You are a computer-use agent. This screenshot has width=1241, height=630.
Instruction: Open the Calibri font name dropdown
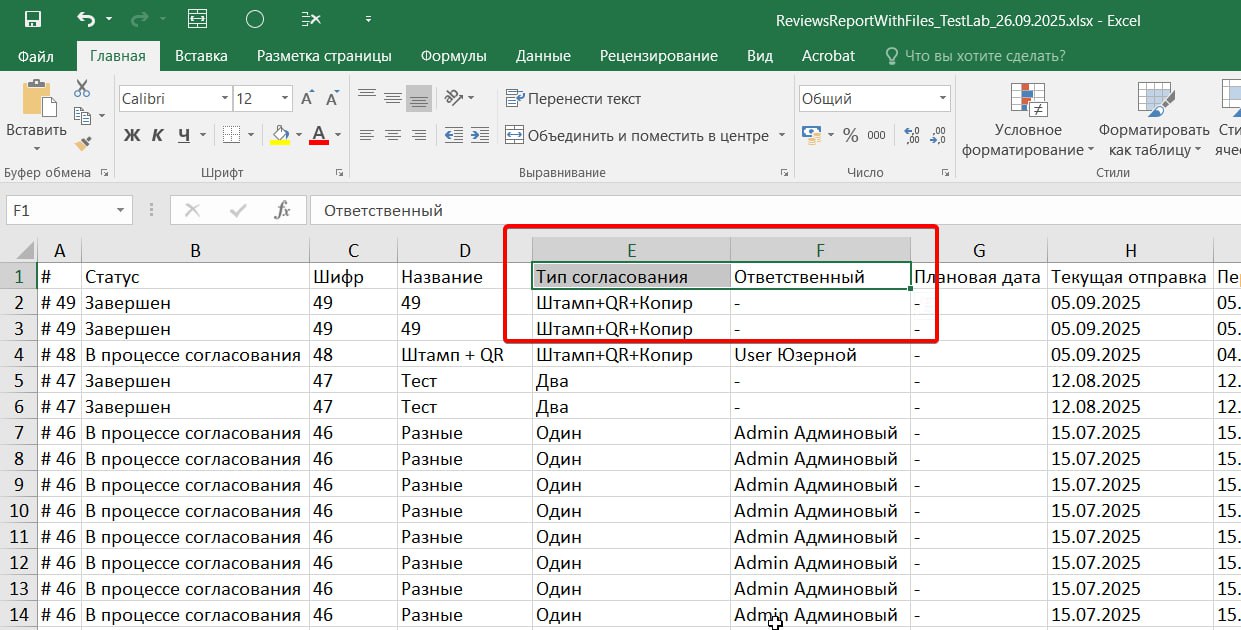click(225, 99)
